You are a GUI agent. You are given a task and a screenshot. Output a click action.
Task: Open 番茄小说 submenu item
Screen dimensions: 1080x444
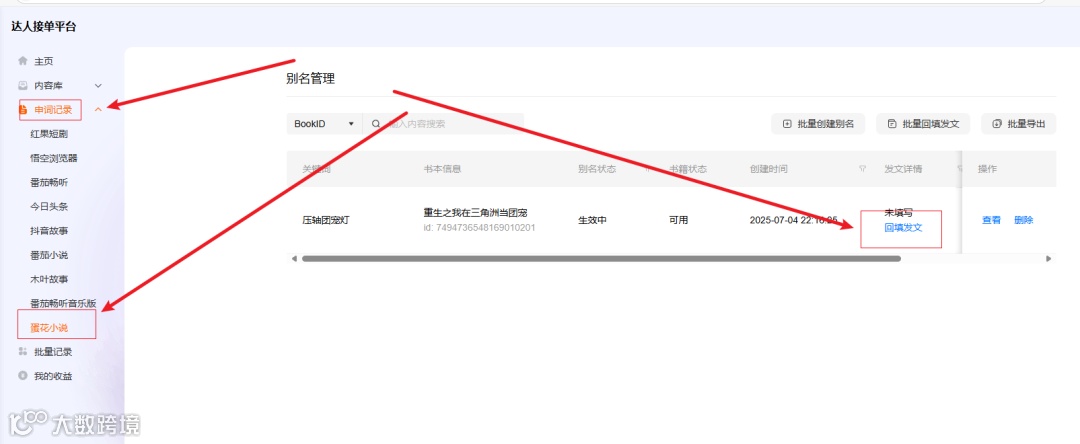coord(49,255)
